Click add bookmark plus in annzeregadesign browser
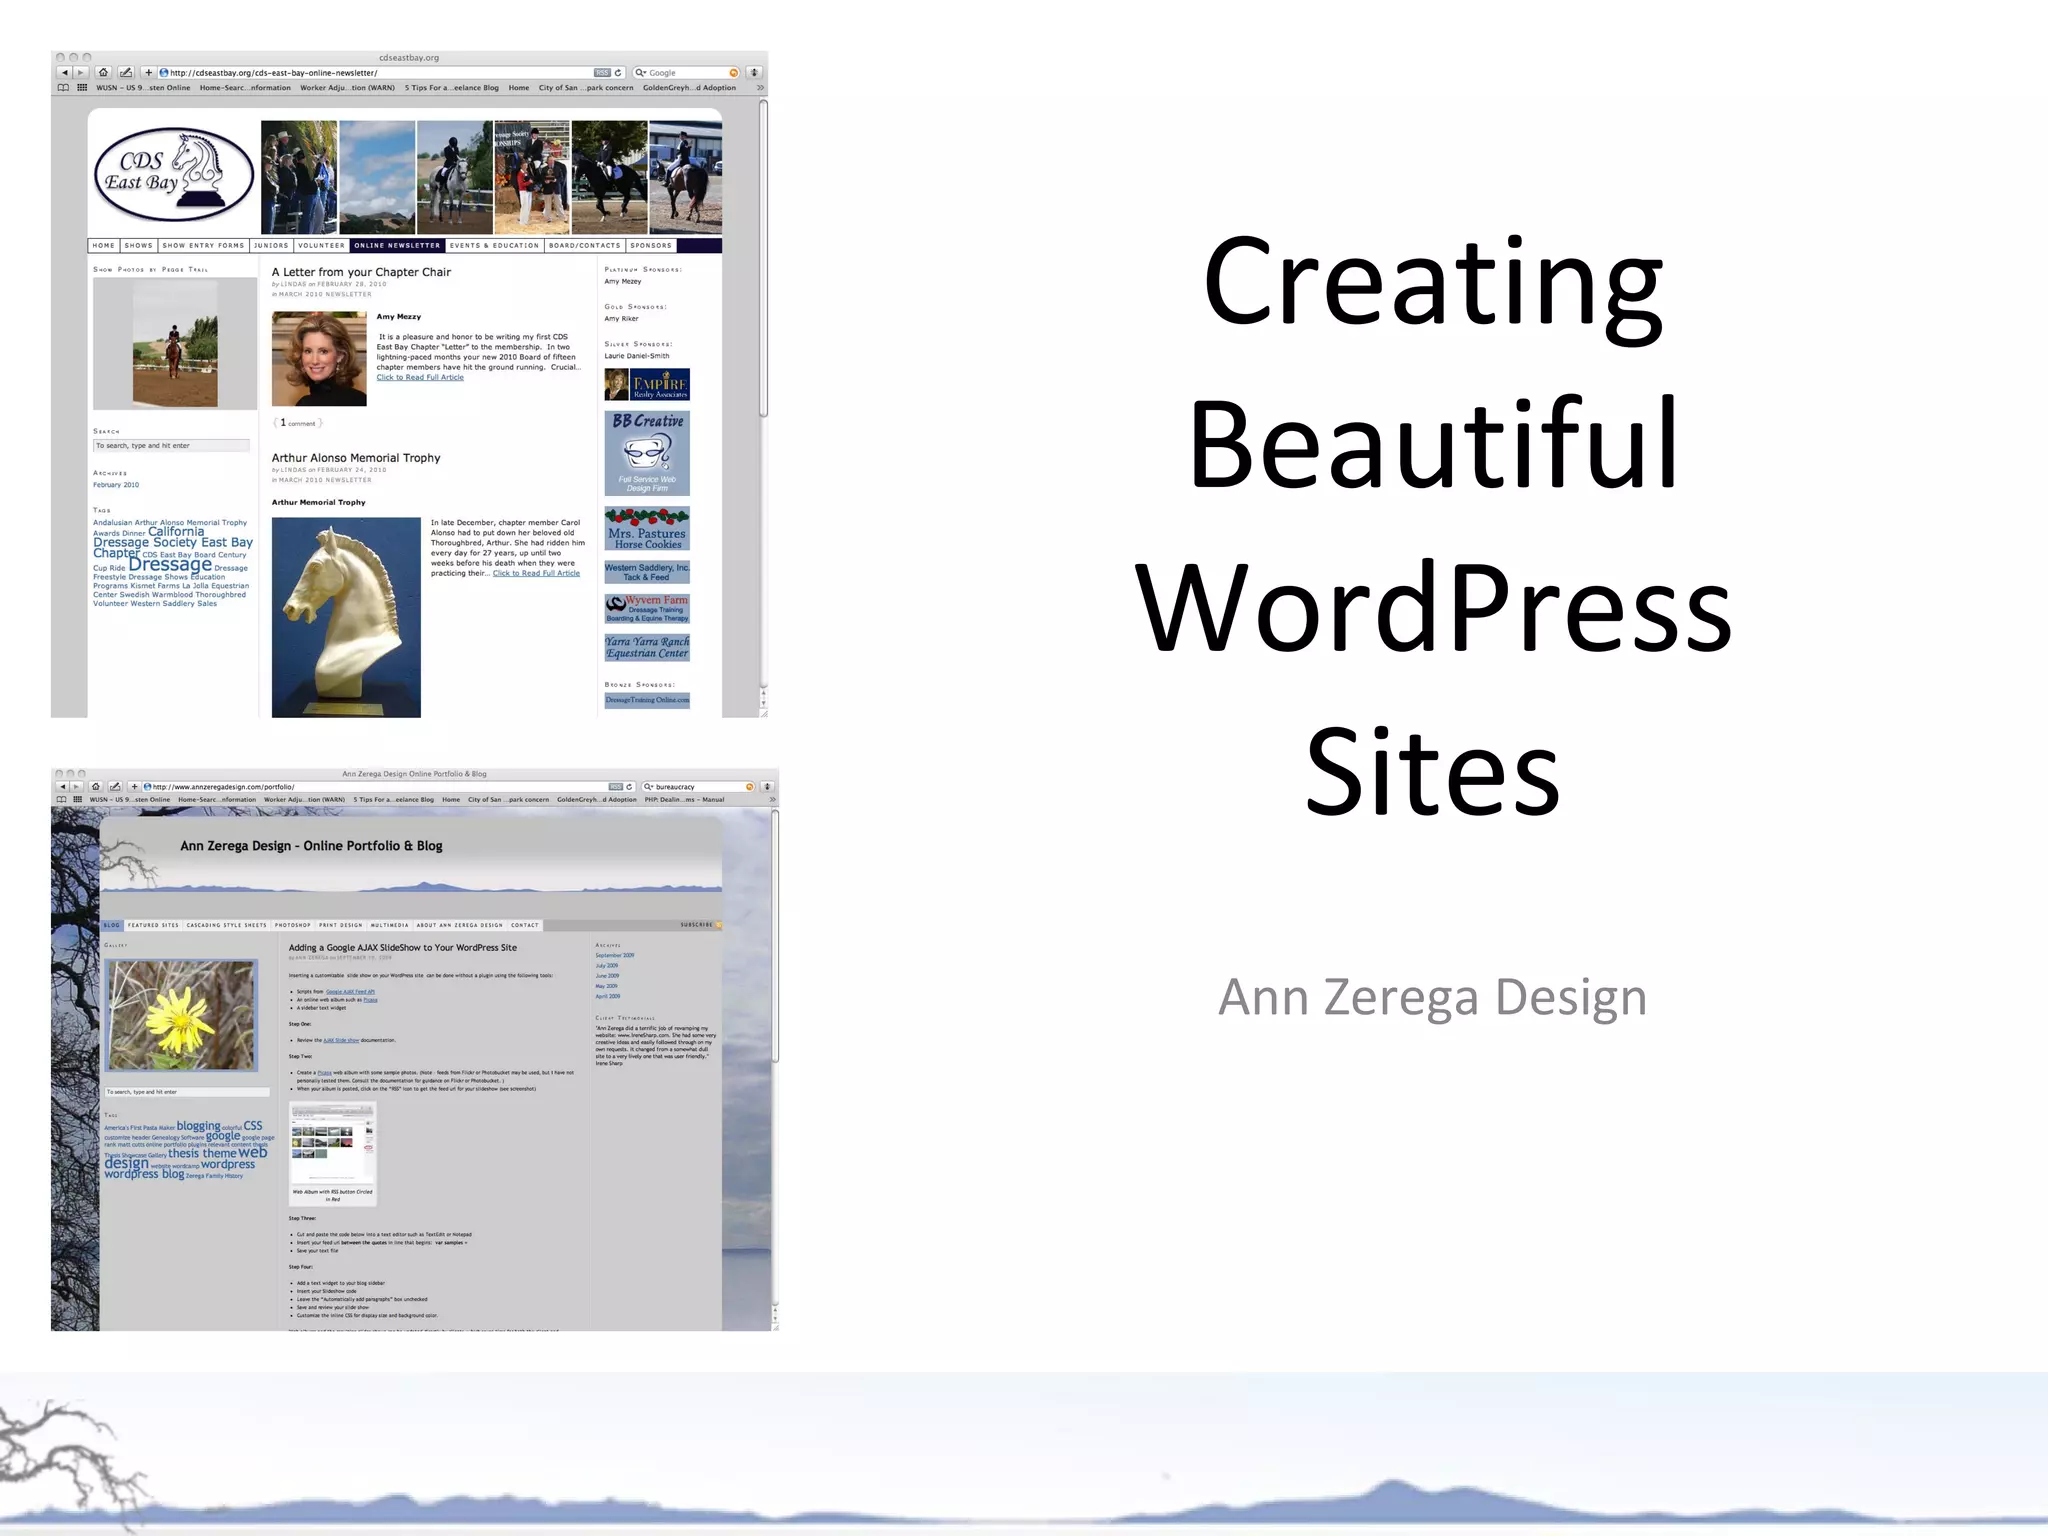This screenshot has height=1536, width=2048. (x=135, y=787)
